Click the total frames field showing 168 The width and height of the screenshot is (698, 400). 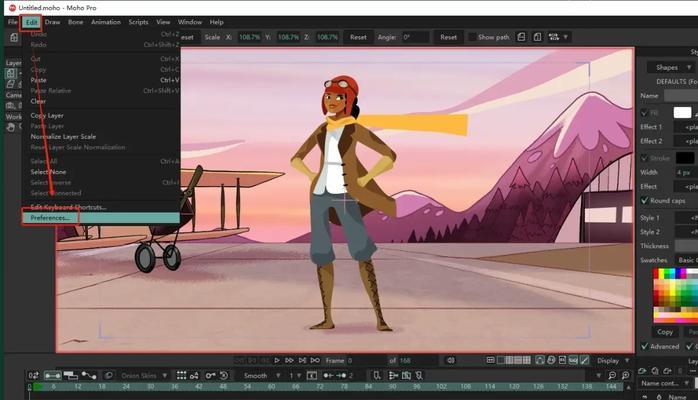418,360
